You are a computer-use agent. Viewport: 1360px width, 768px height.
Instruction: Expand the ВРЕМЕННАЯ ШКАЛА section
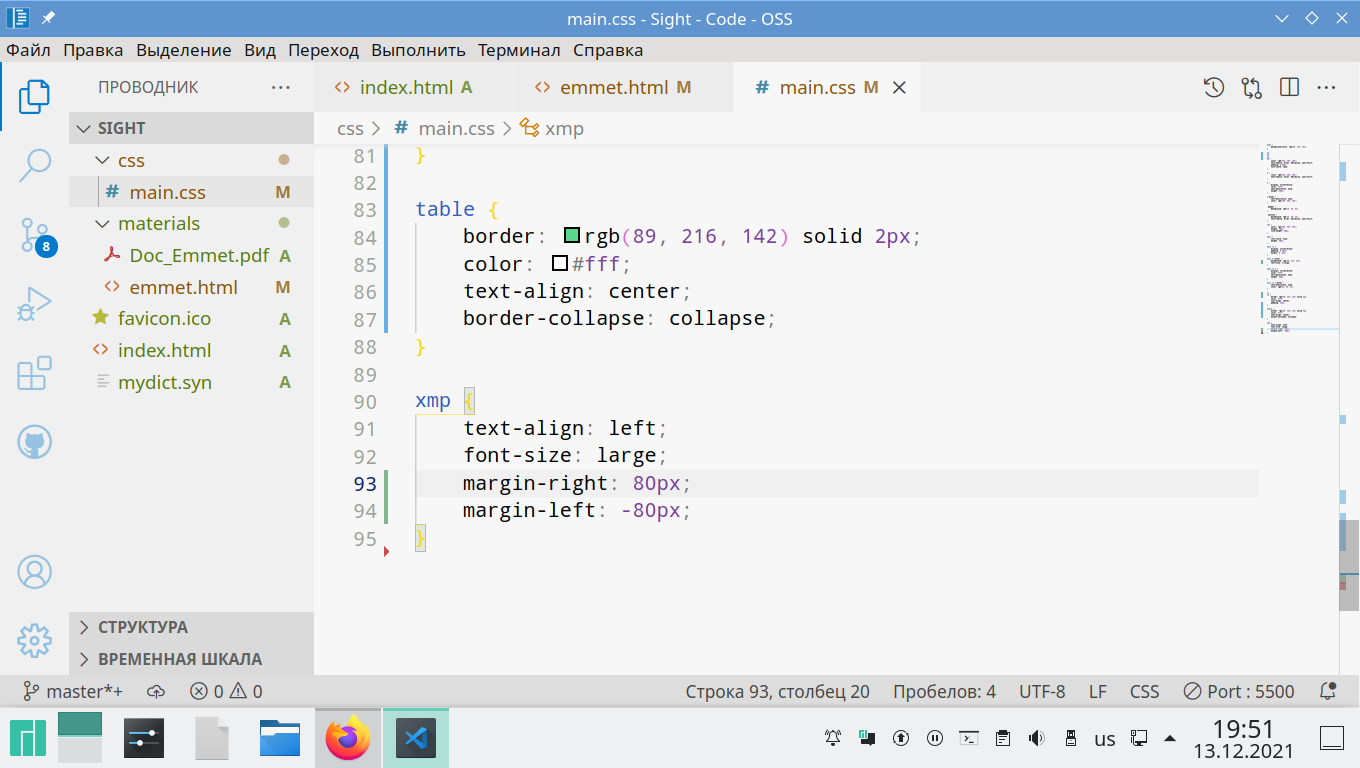[179, 659]
